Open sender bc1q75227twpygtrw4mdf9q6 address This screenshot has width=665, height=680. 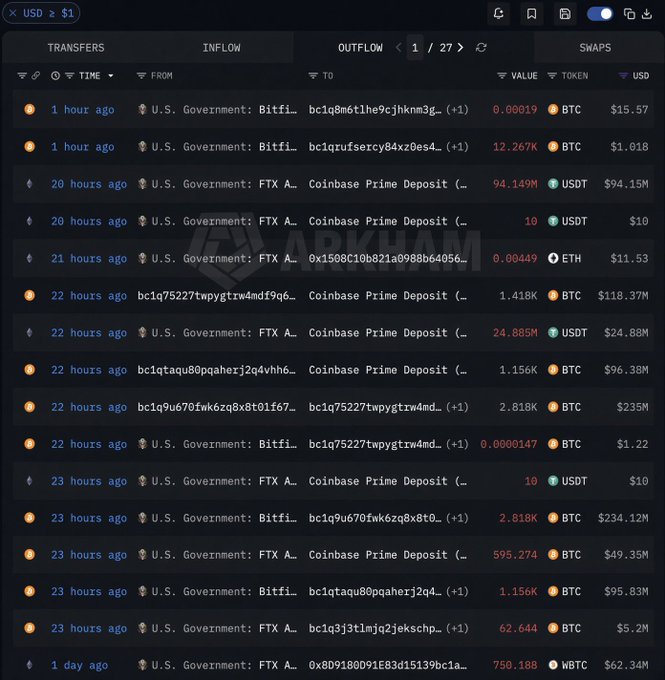point(216,296)
